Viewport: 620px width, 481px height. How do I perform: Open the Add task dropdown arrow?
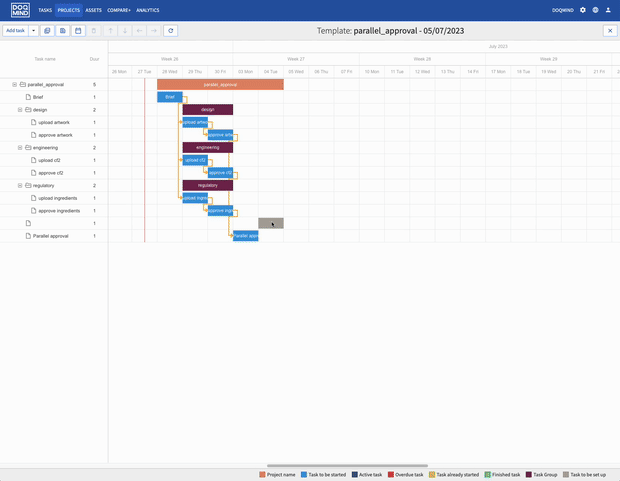point(34,31)
